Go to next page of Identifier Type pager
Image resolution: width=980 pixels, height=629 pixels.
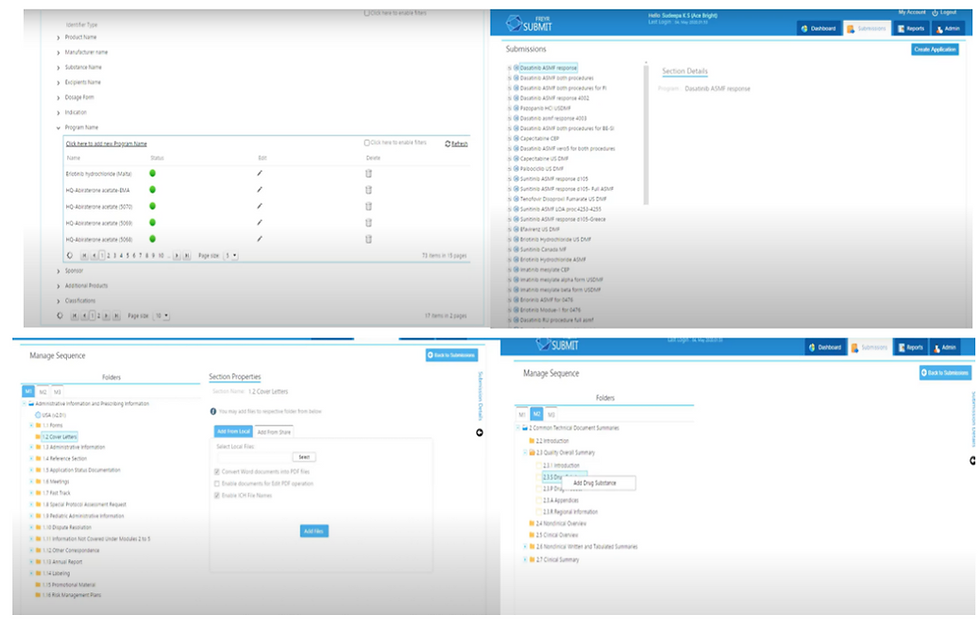tap(106, 316)
